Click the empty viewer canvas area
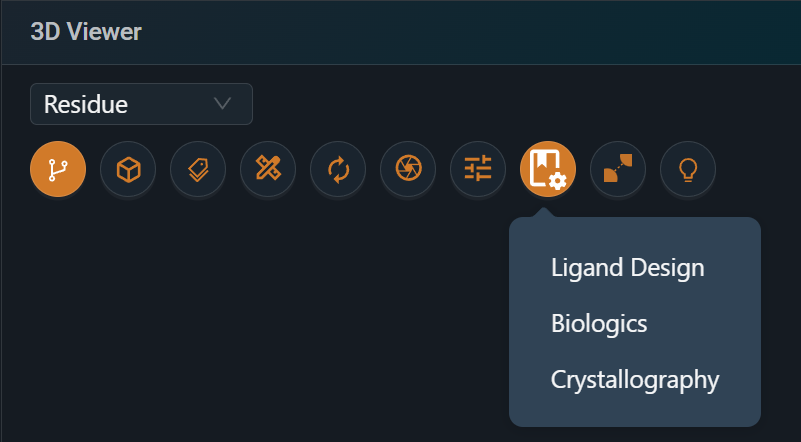This screenshot has width=801, height=442. [250, 320]
